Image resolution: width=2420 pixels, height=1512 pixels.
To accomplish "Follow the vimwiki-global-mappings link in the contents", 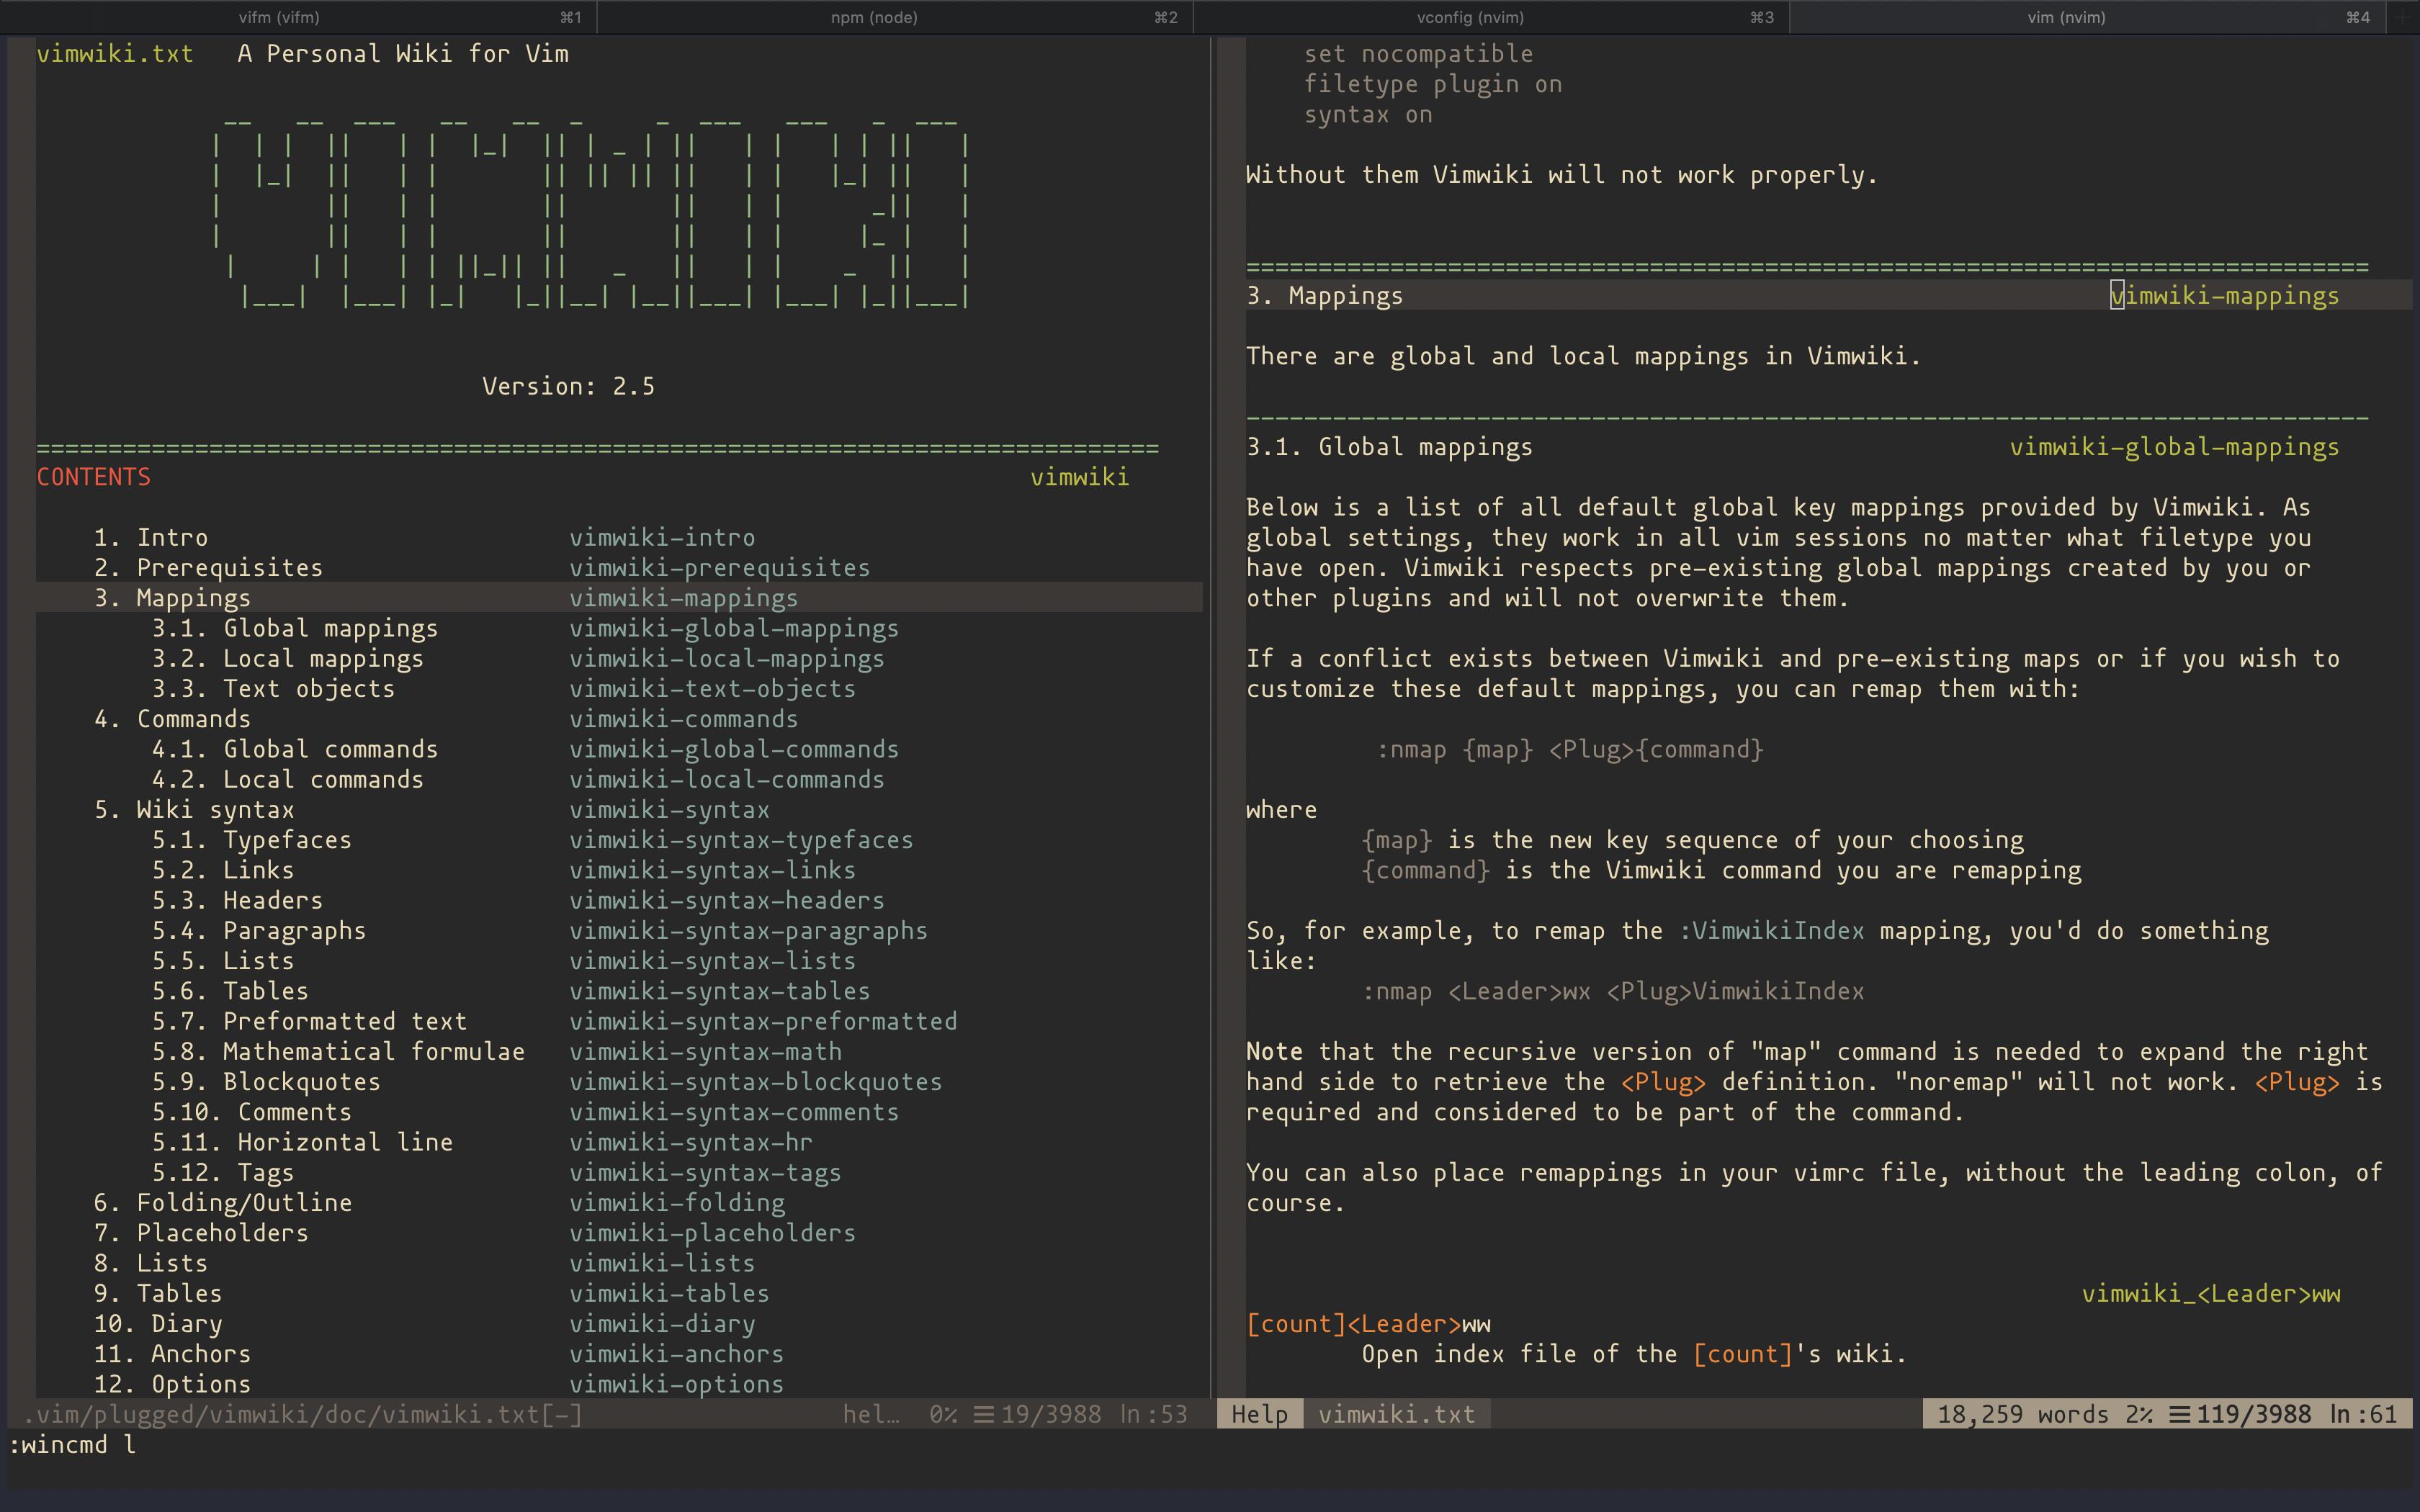I will coord(733,628).
